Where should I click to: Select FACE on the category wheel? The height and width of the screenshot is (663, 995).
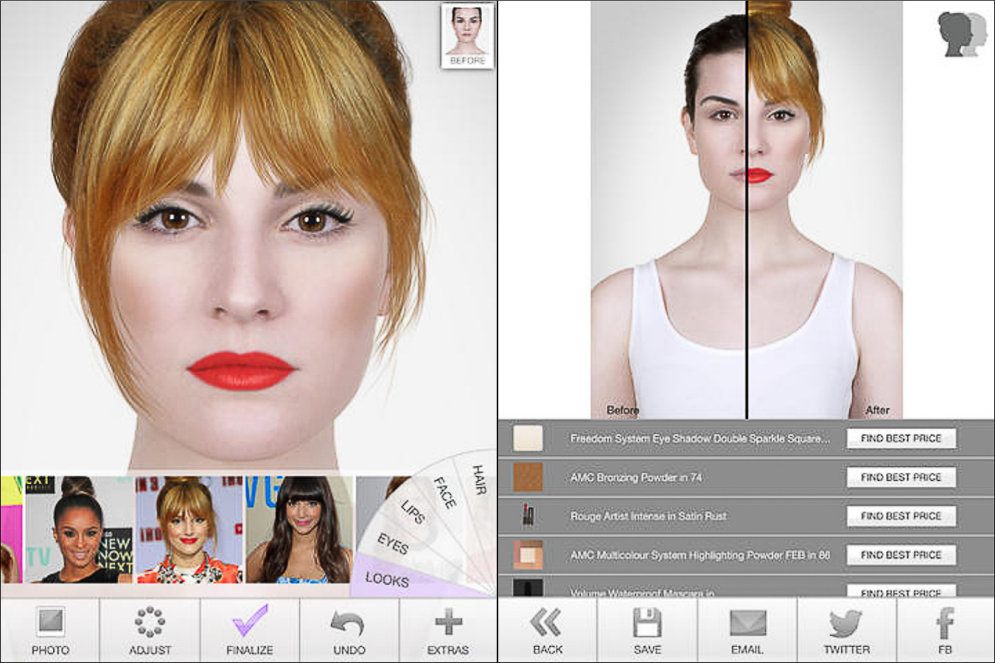point(444,493)
